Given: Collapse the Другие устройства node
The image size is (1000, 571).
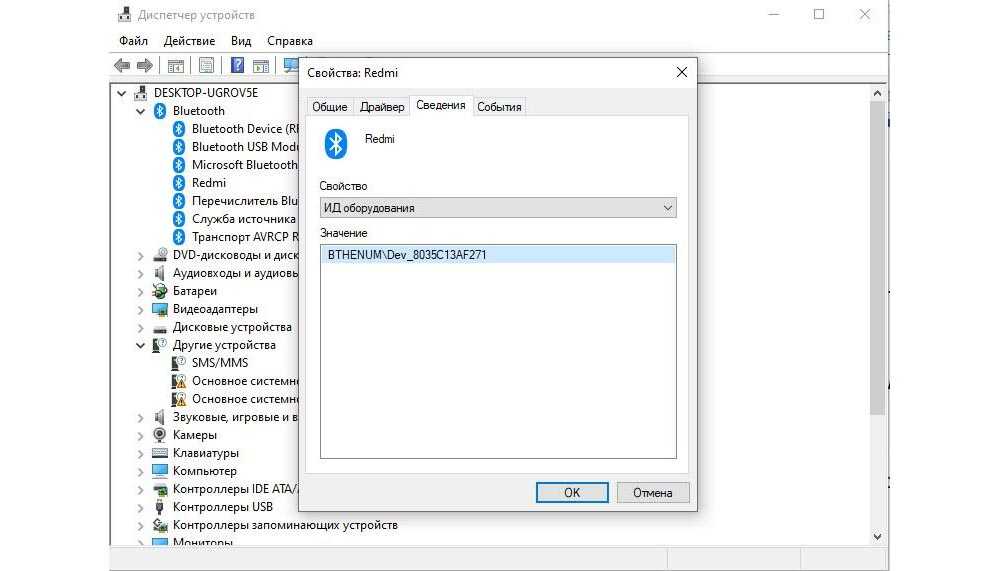Looking at the screenshot, I should point(141,345).
